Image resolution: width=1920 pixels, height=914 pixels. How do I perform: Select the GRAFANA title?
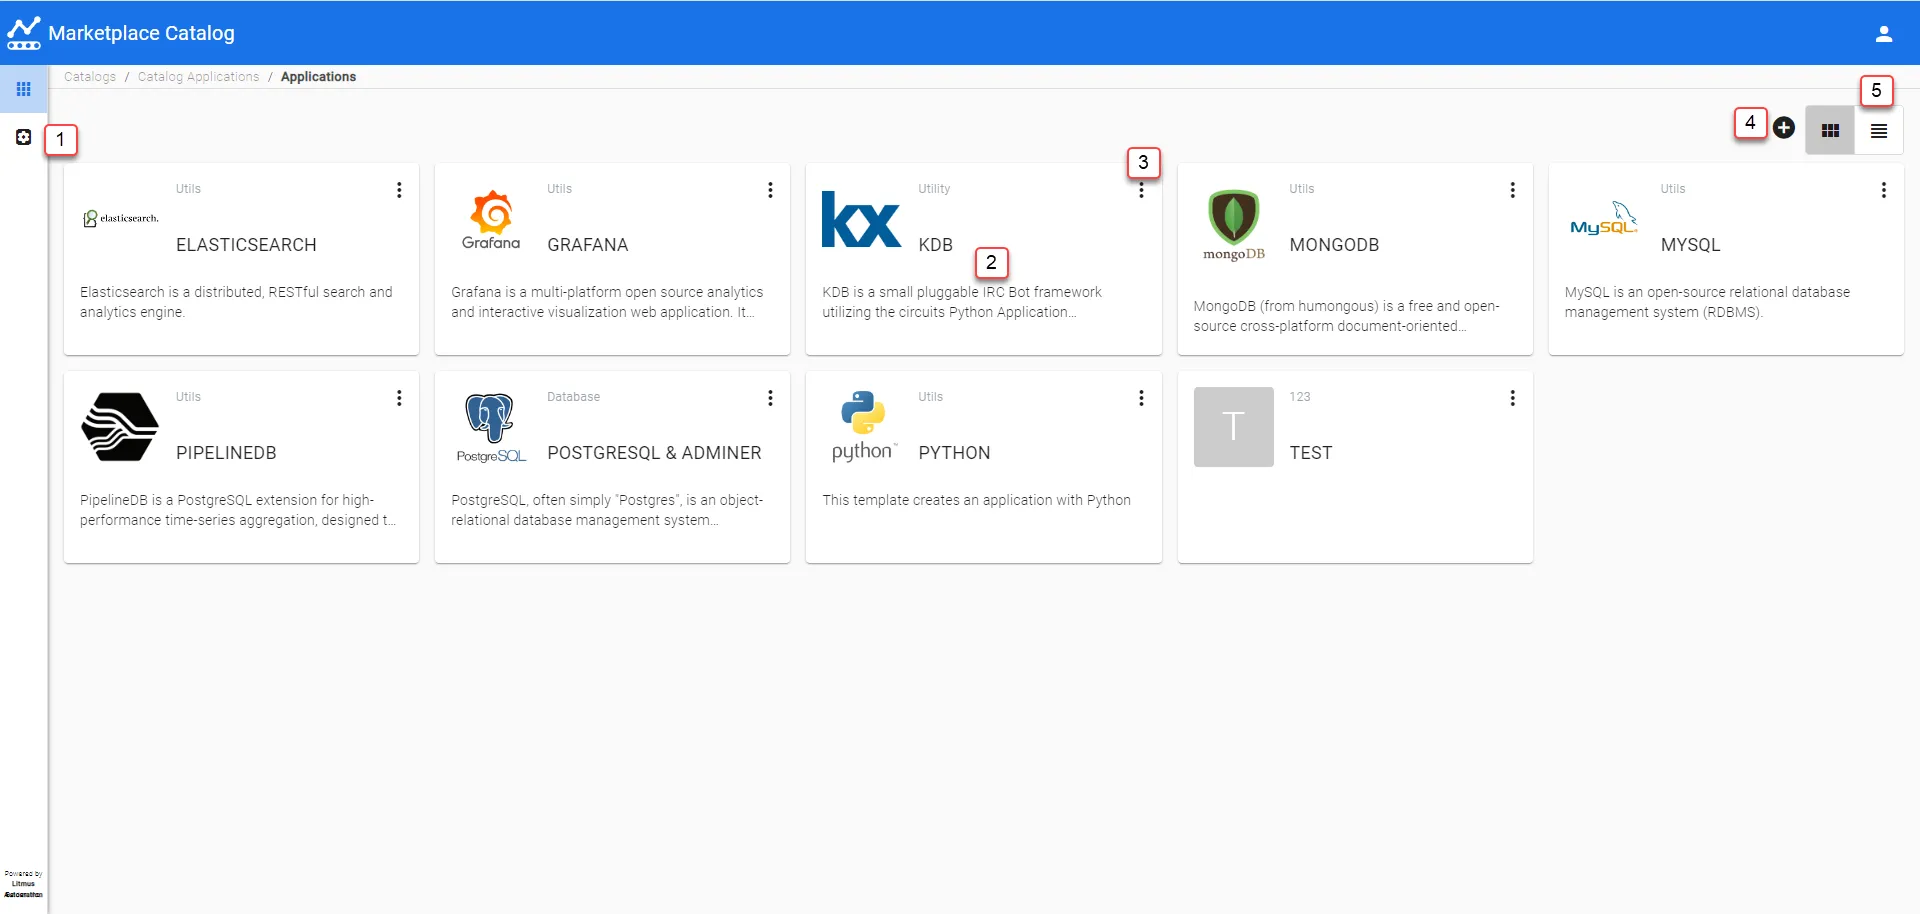(588, 245)
